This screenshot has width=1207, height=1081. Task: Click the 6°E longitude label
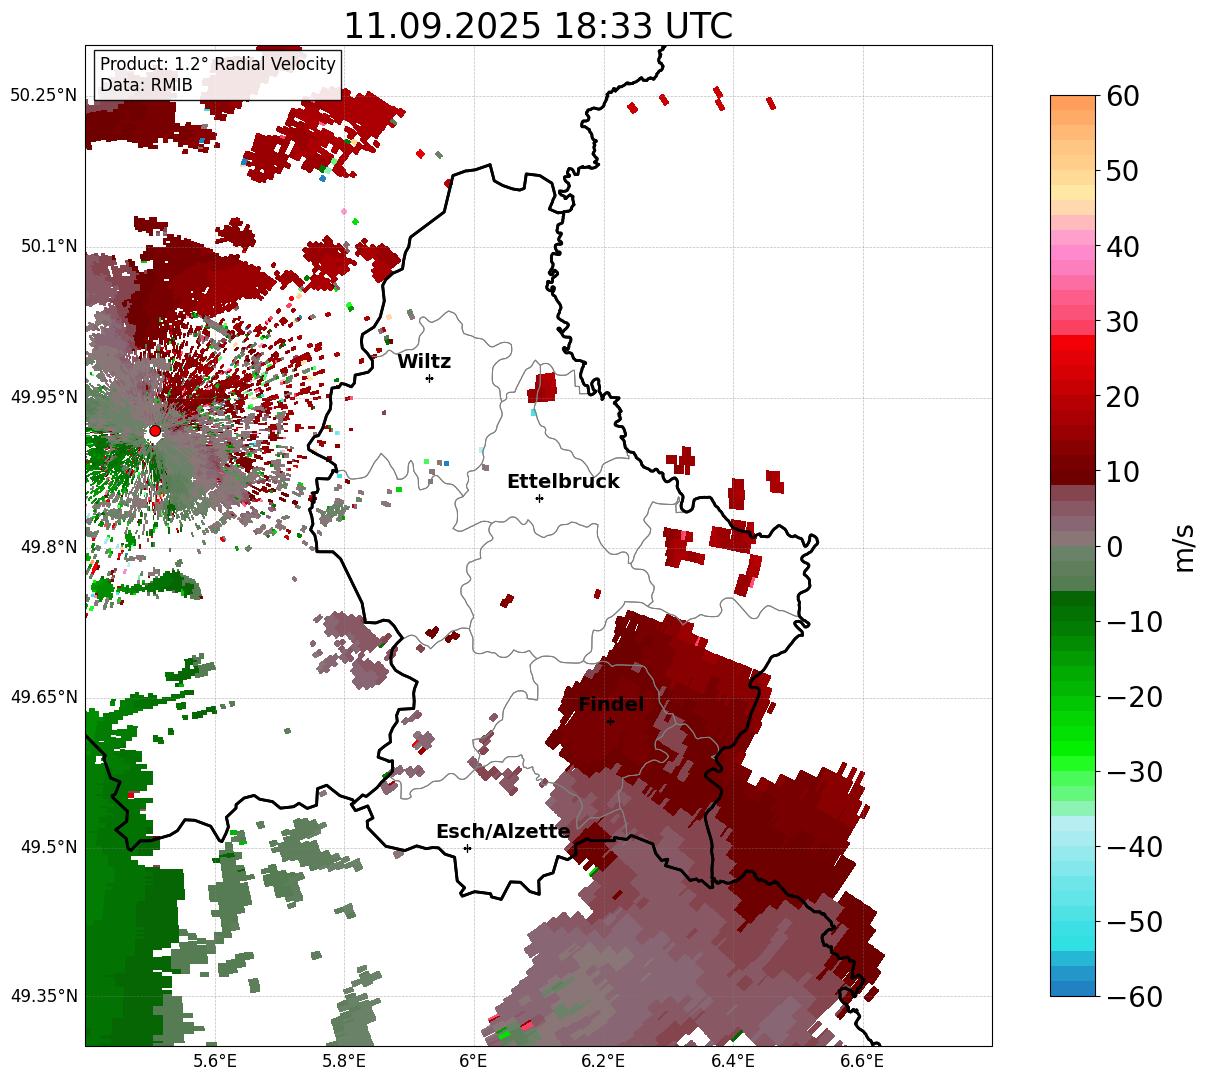click(x=473, y=1061)
